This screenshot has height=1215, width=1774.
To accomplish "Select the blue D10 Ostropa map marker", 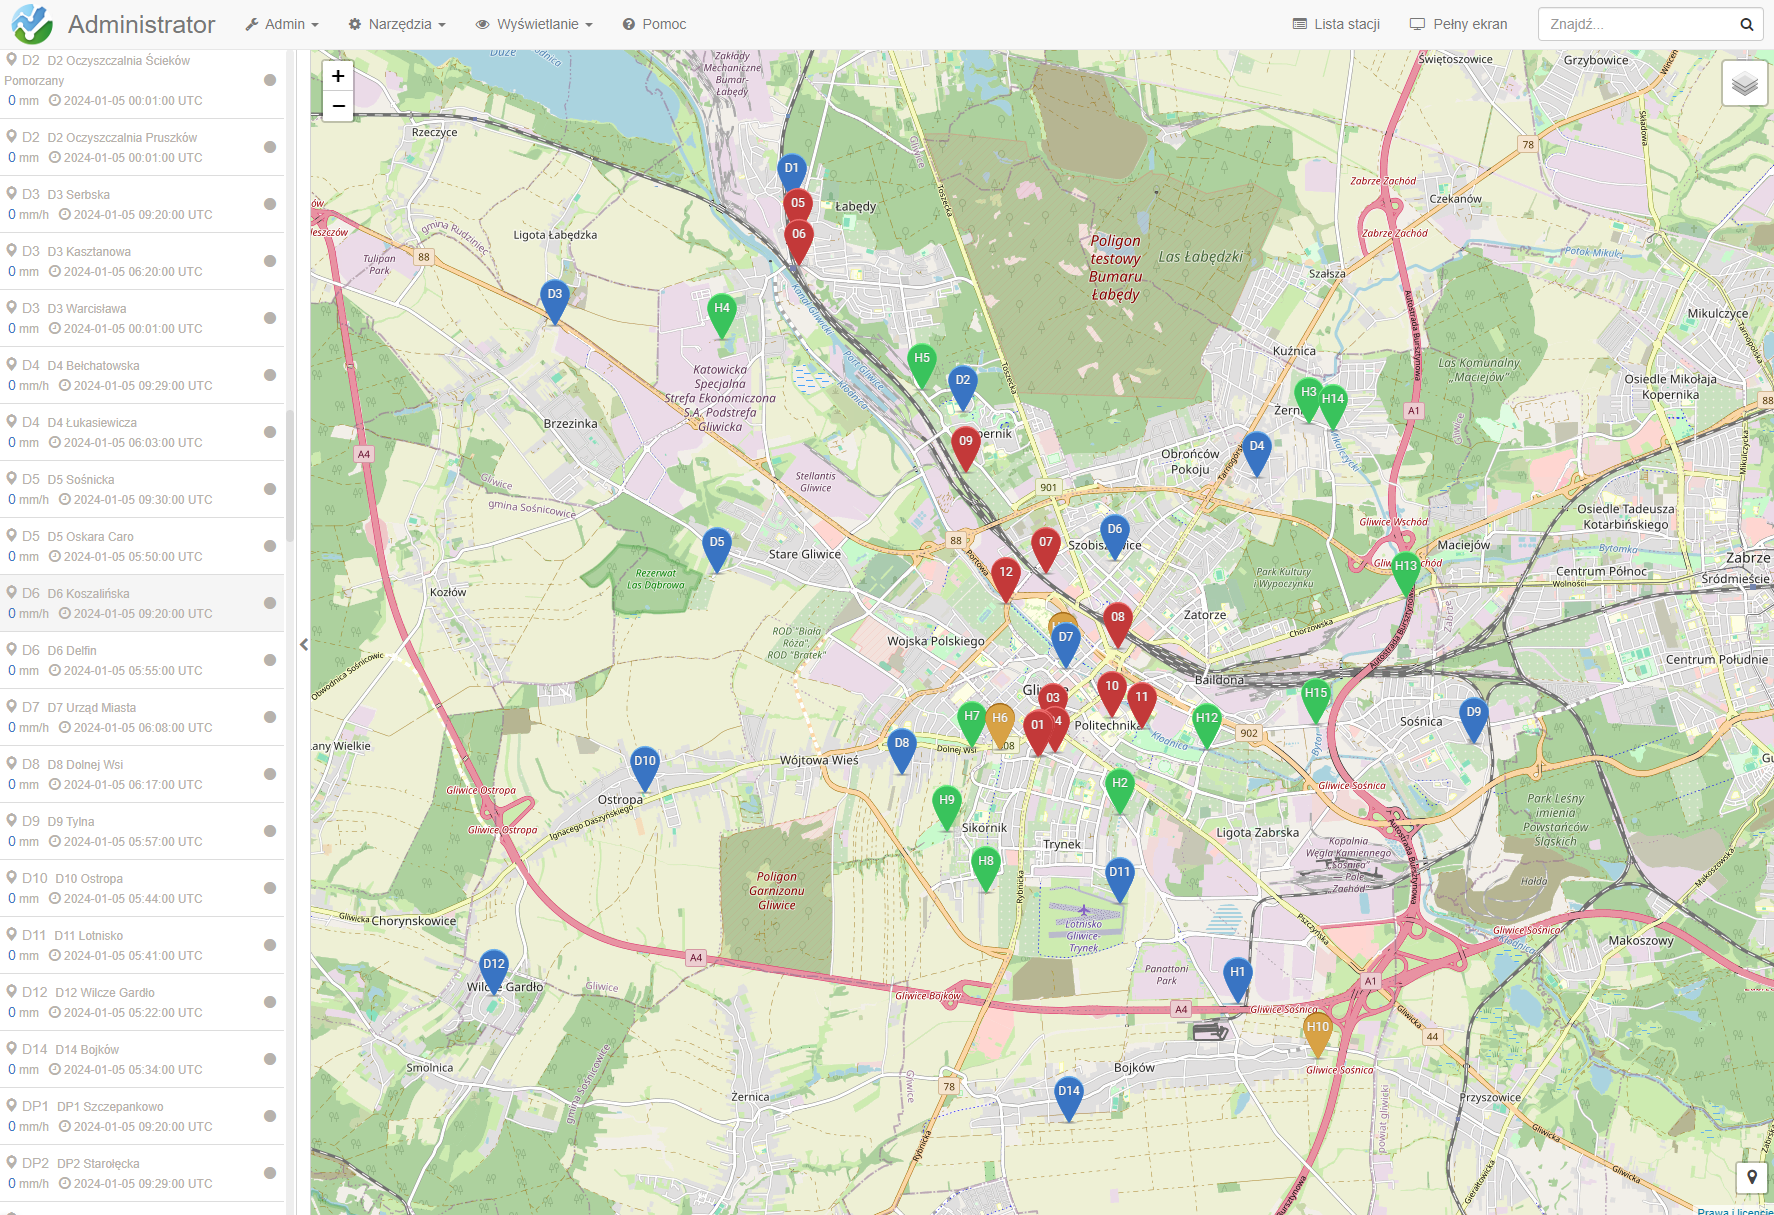I will coord(645,764).
